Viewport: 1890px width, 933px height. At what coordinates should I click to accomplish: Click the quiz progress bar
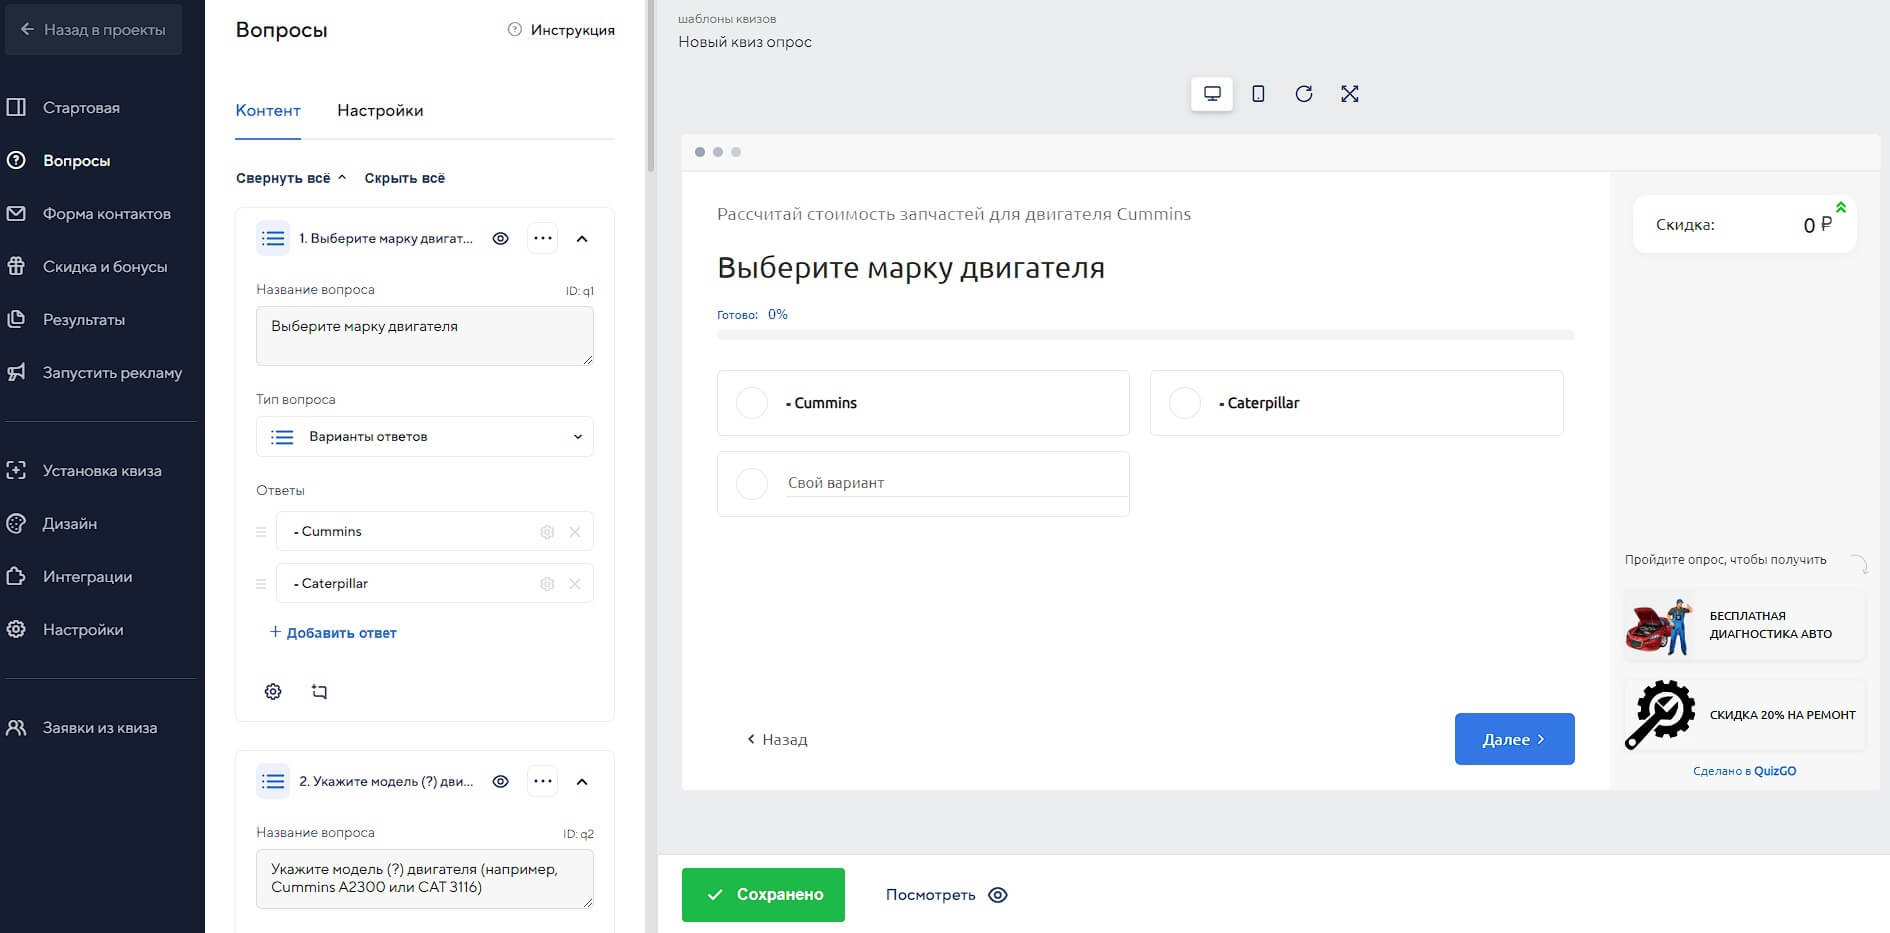pos(1145,335)
